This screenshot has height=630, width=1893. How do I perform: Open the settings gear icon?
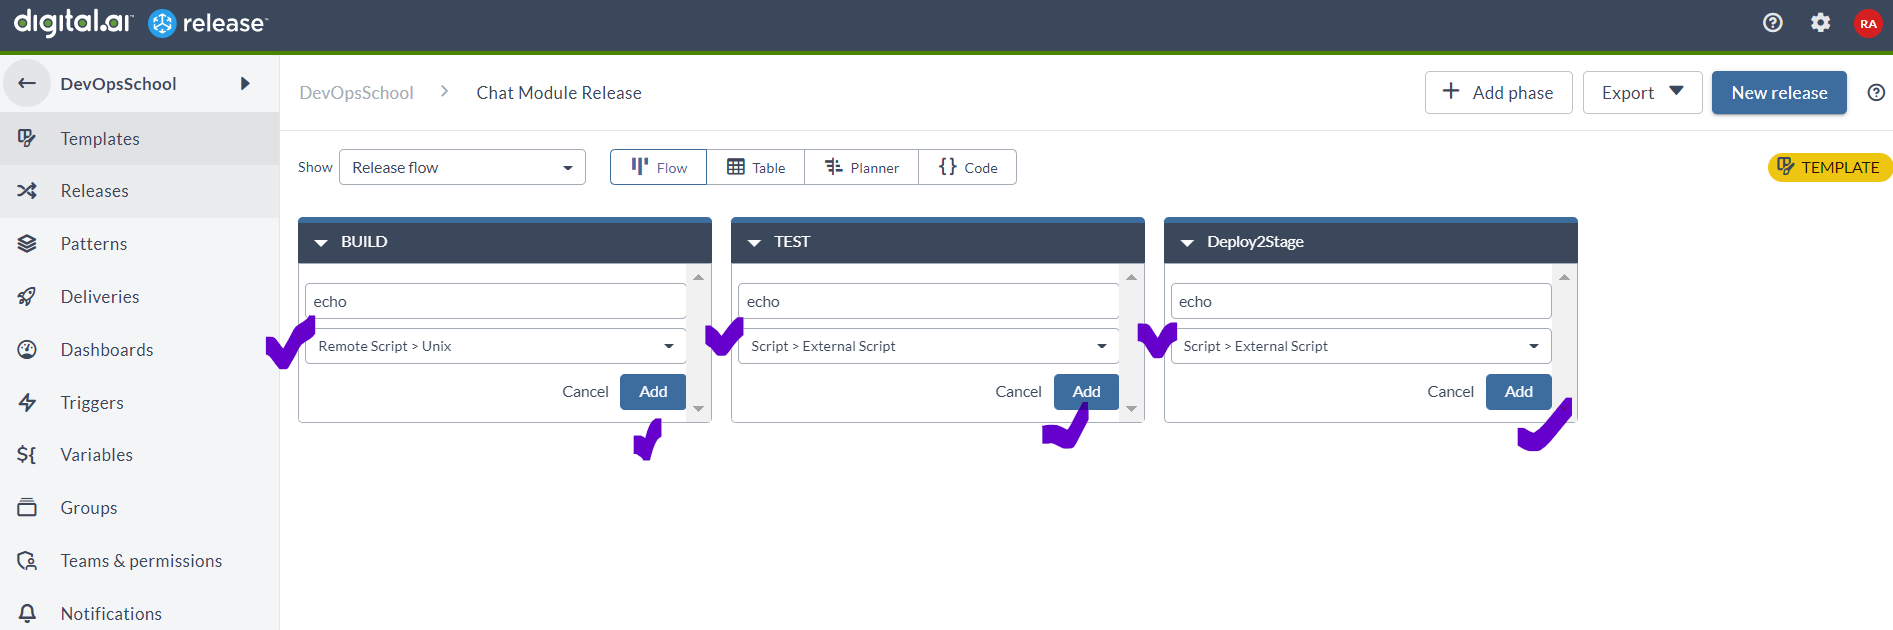[x=1820, y=22]
